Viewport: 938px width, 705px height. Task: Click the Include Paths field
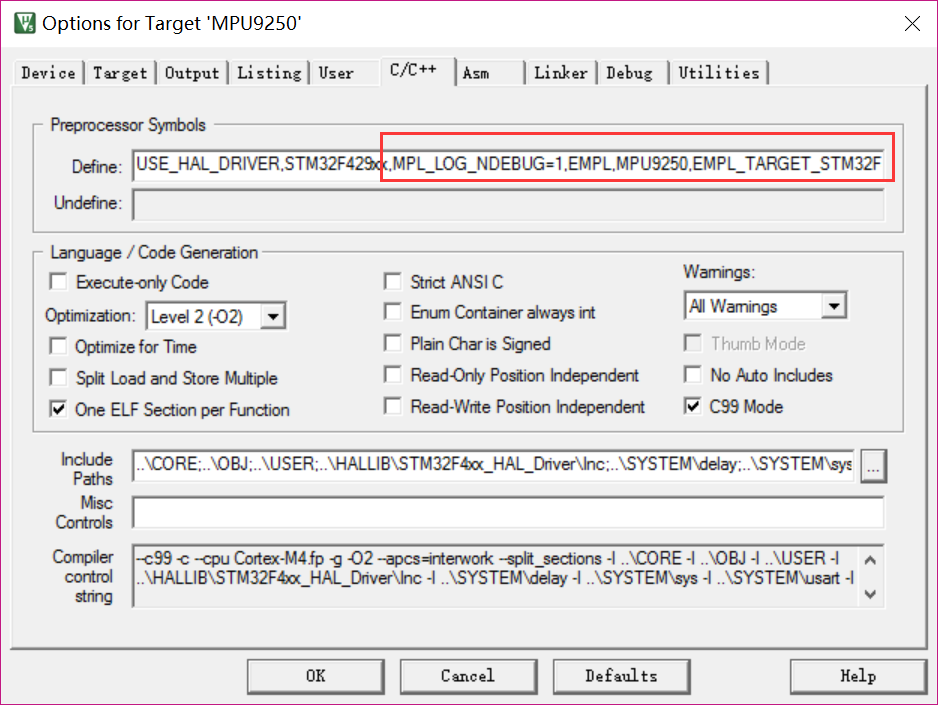[494, 465]
